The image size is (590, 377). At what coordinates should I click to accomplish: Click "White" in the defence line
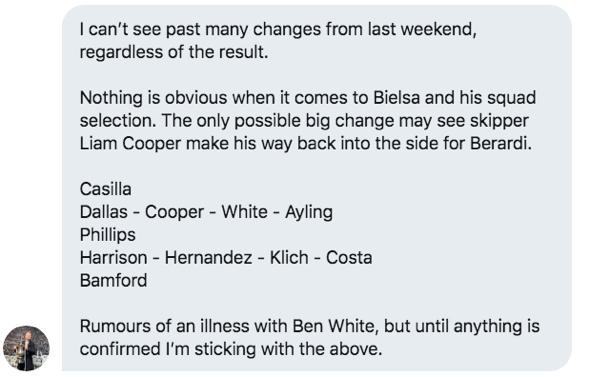(x=244, y=212)
